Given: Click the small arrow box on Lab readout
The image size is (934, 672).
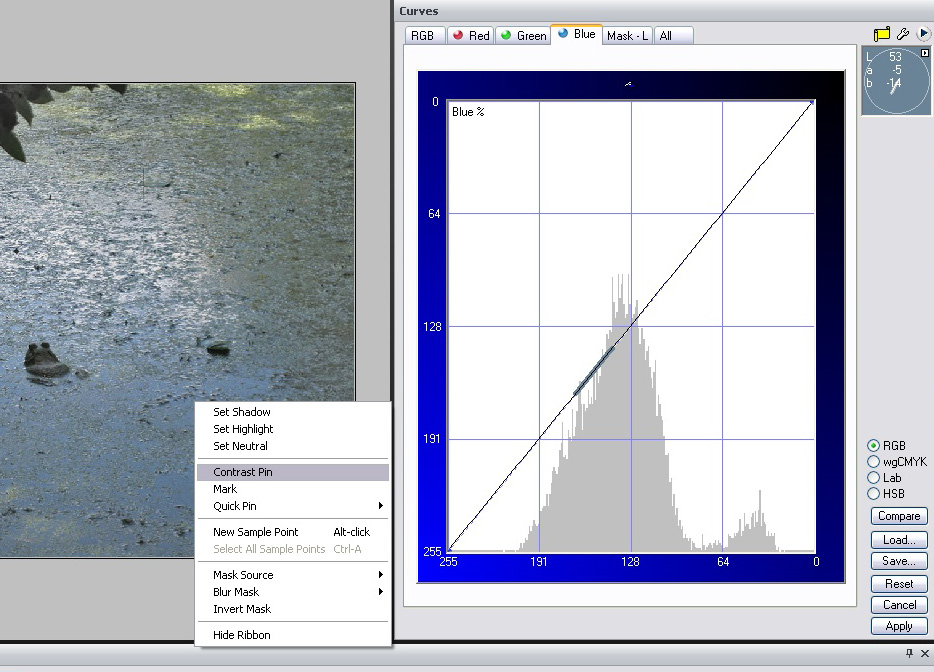Looking at the screenshot, I should pos(924,53).
